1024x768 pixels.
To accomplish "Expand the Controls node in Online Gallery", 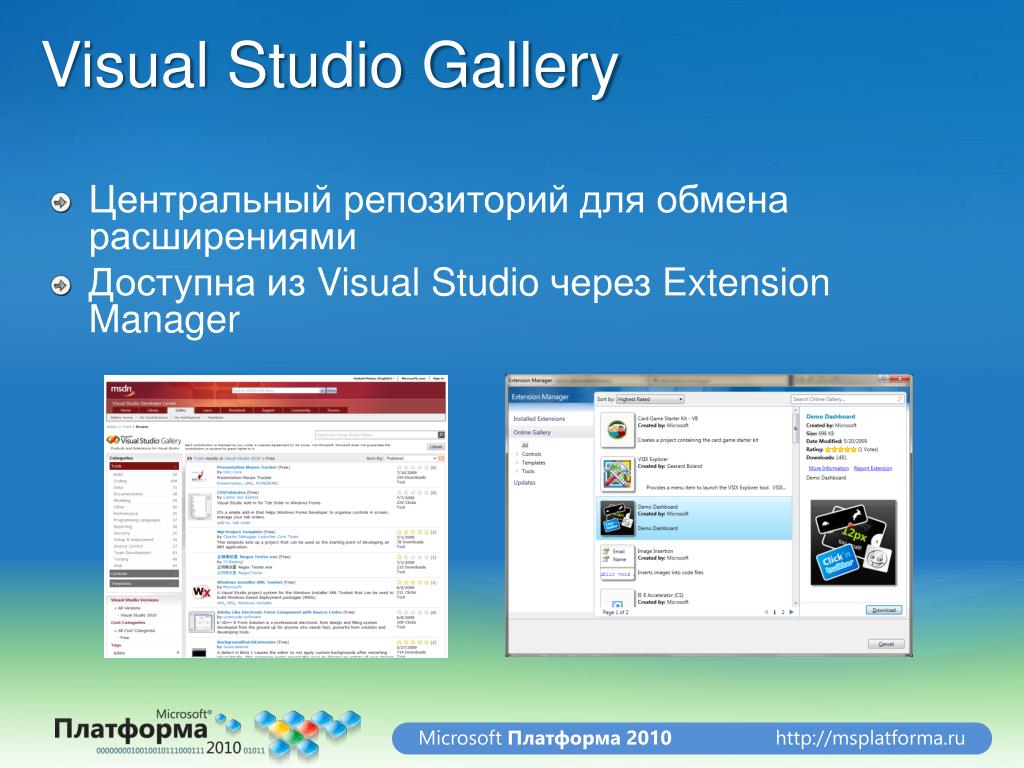I will point(517,454).
